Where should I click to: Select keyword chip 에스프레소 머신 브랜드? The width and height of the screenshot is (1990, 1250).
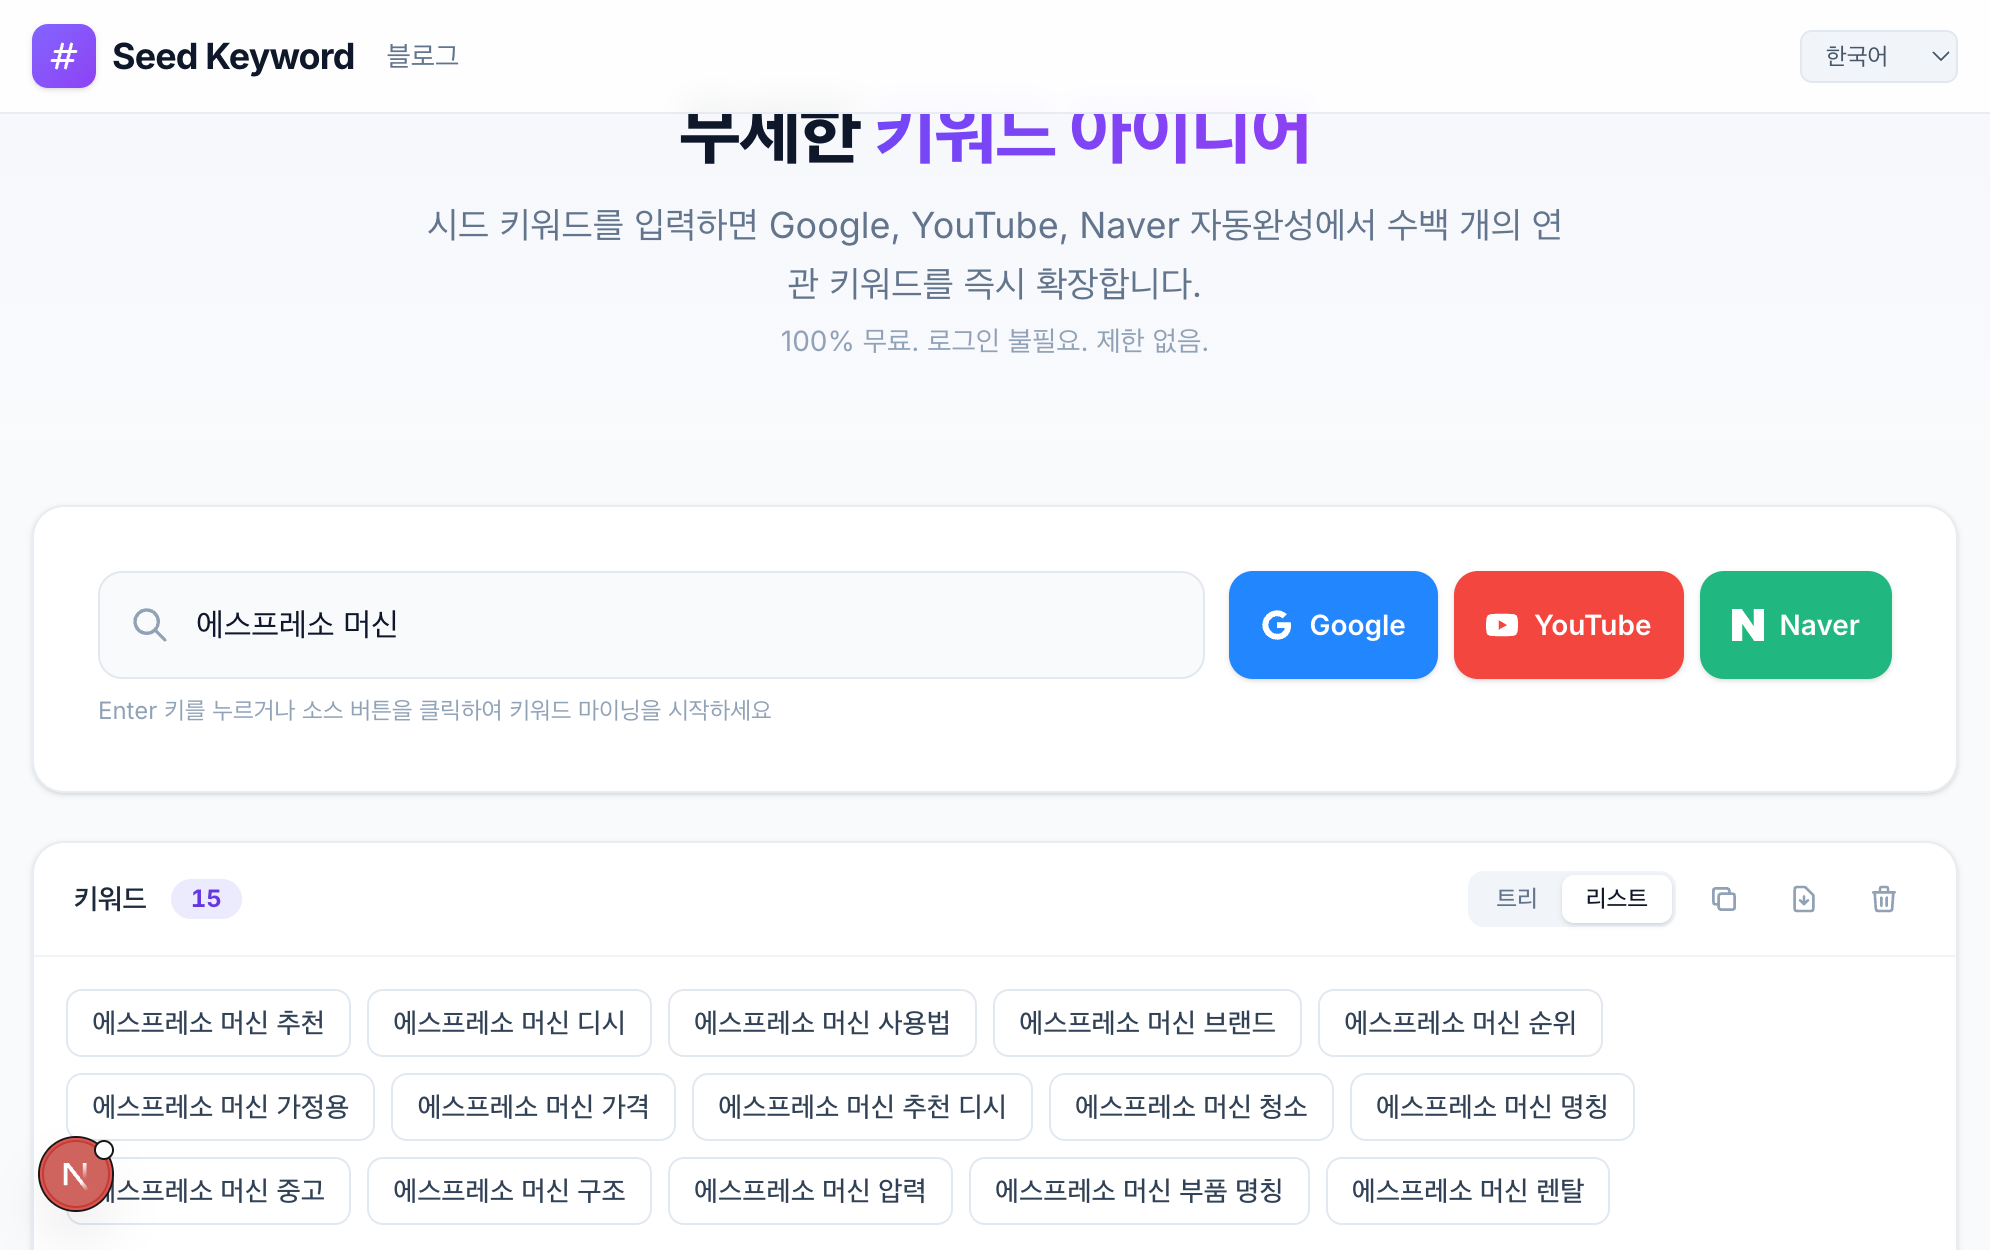pos(1147,1023)
